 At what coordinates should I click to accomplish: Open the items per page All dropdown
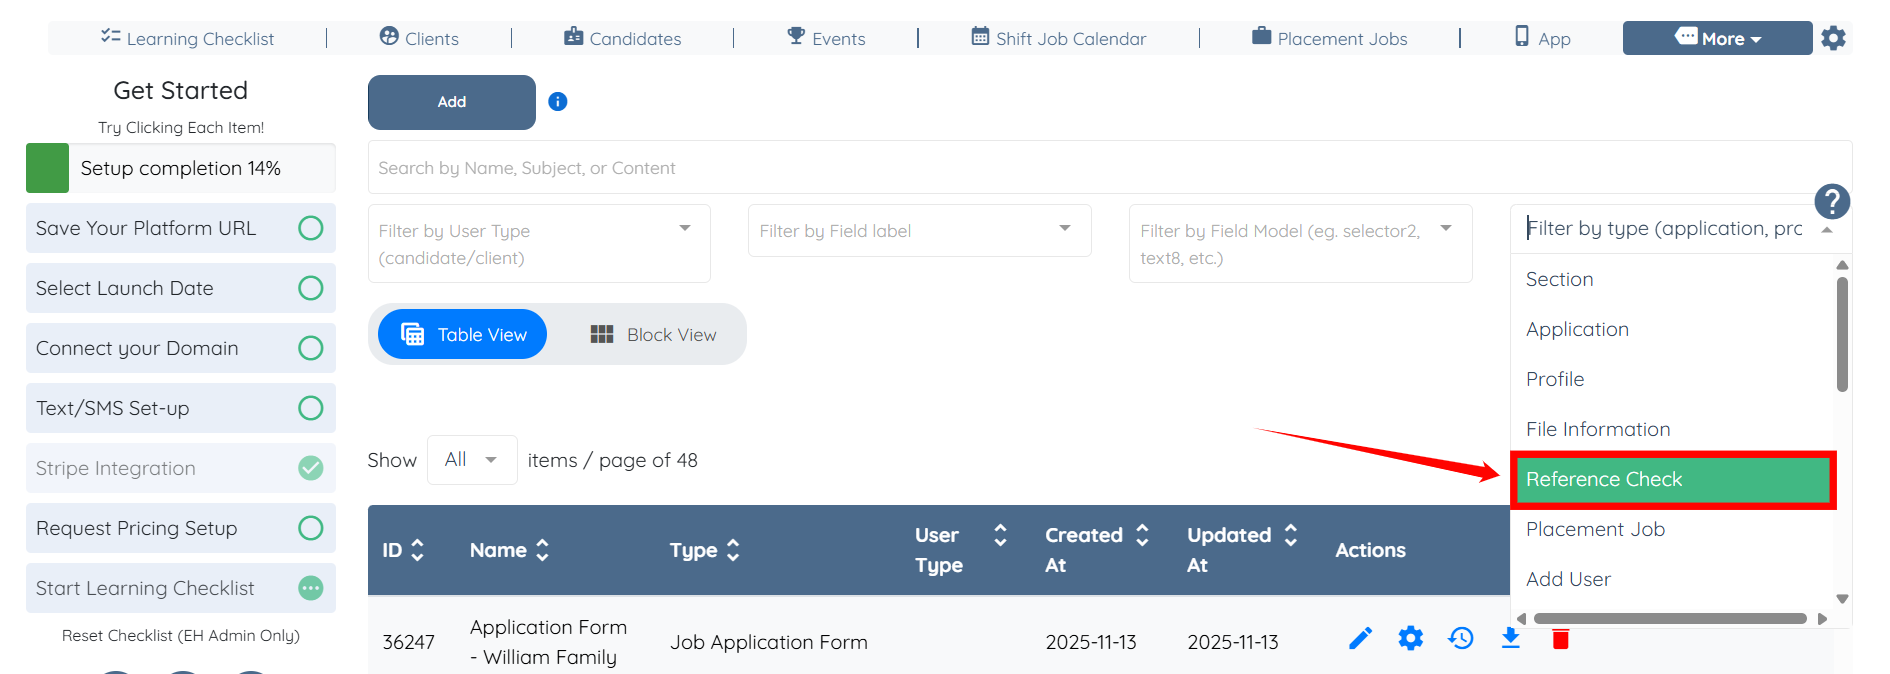tap(472, 460)
